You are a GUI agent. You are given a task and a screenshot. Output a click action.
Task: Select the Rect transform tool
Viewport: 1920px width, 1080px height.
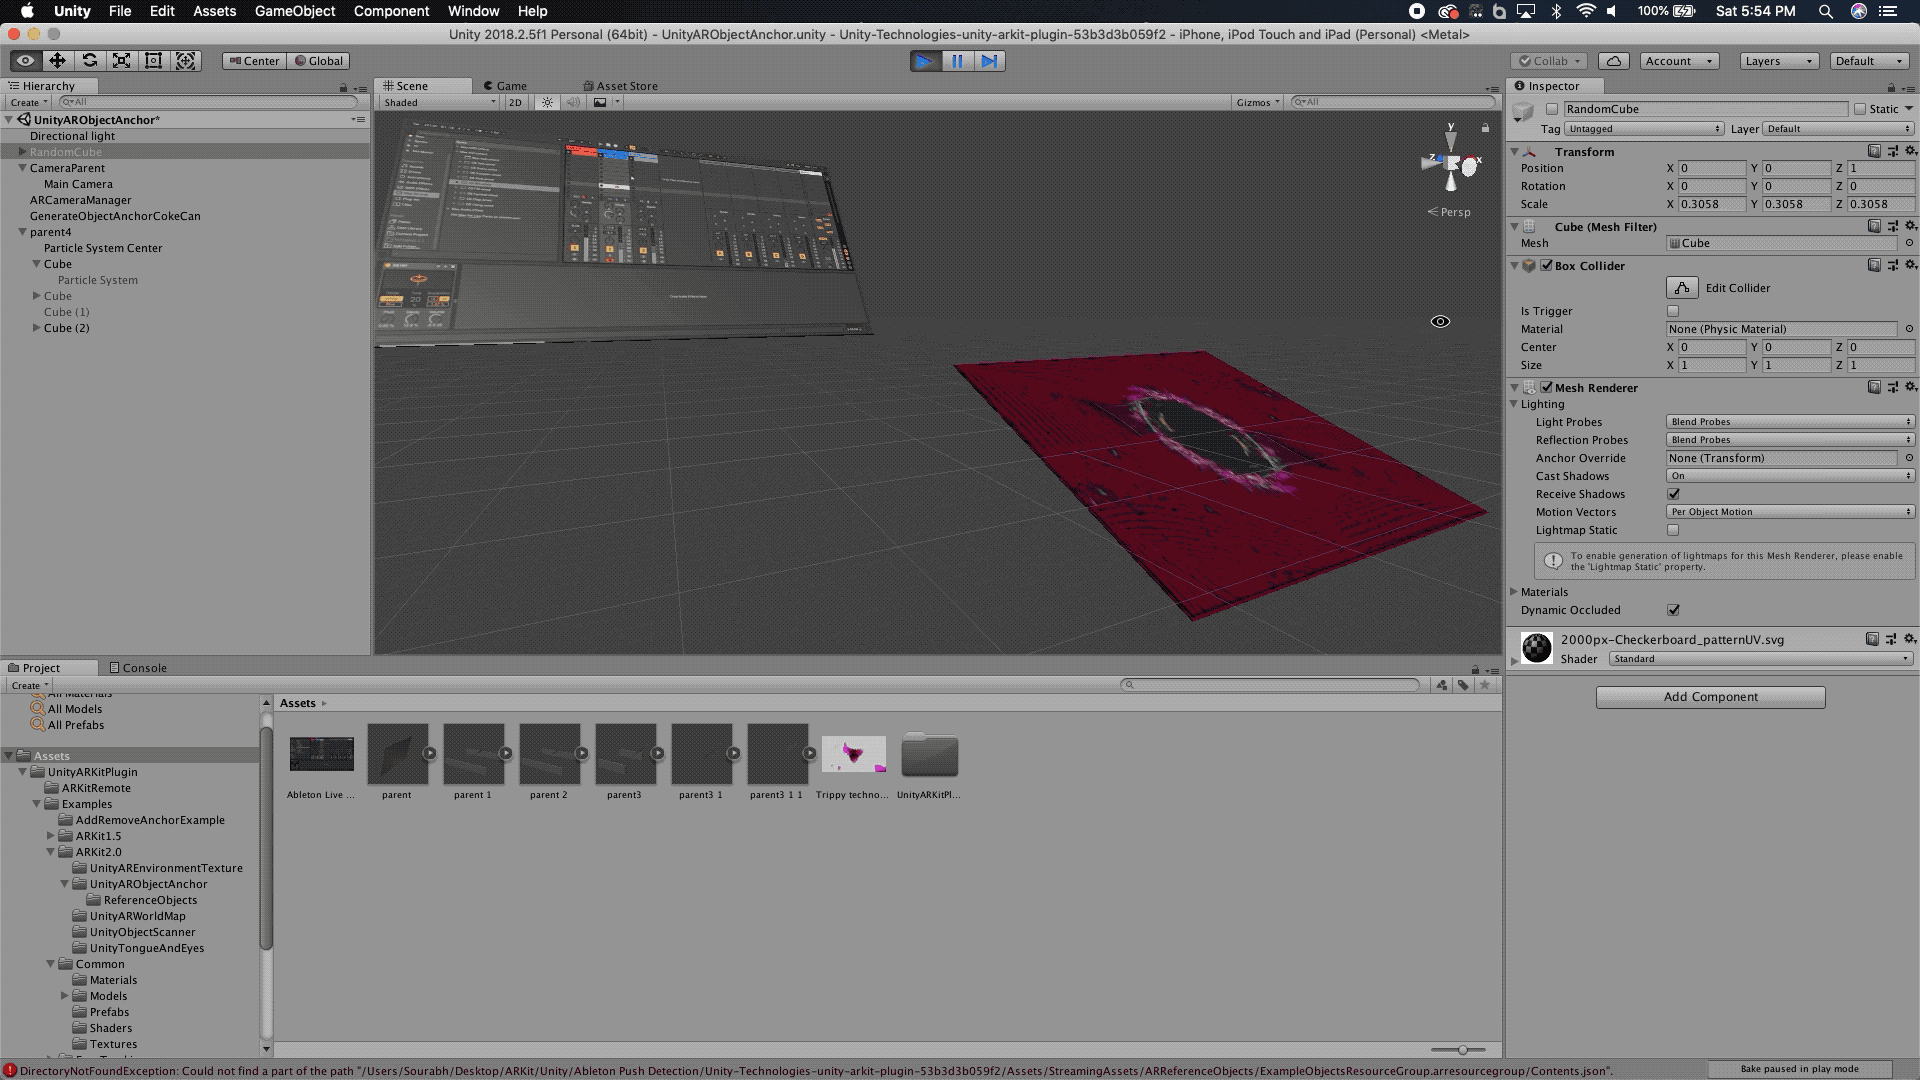click(x=153, y=61)
